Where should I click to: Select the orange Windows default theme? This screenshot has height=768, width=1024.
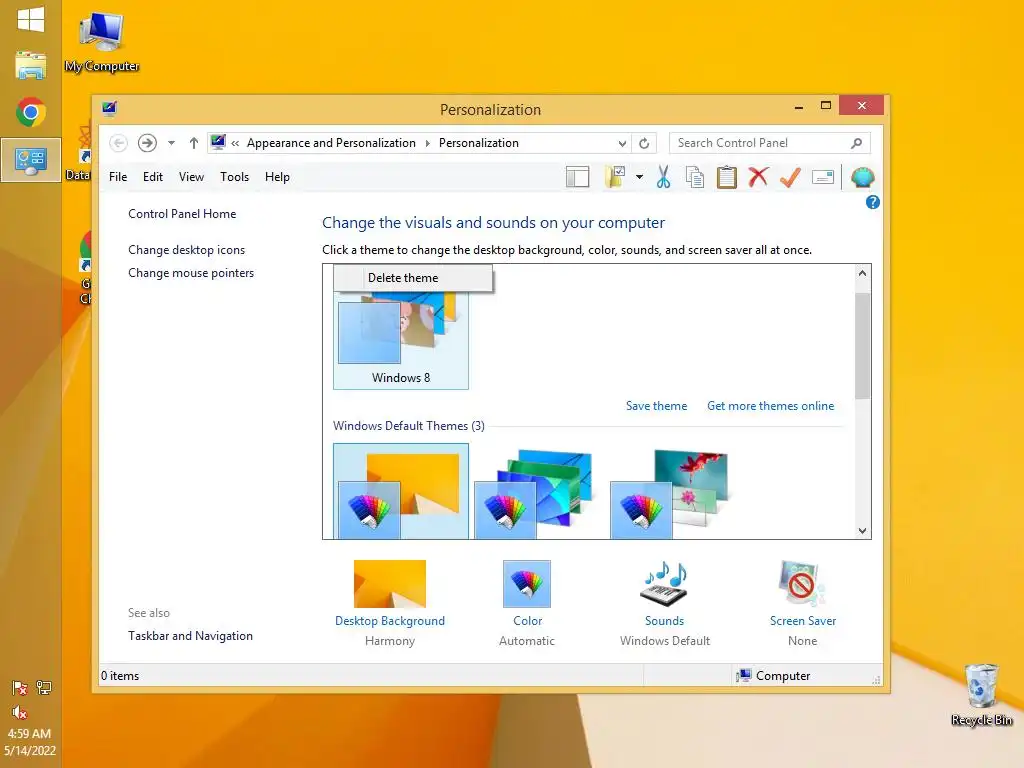click(401, 492)
